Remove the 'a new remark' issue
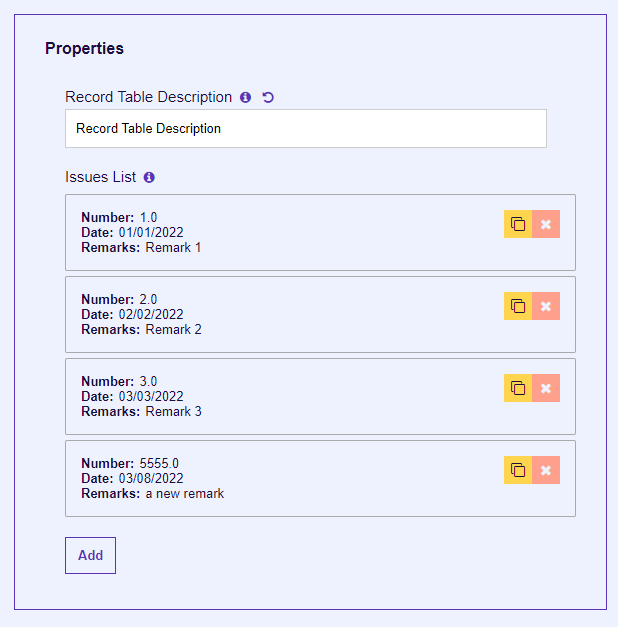Viewport: 618px width, 627px height. pos(546,470)
